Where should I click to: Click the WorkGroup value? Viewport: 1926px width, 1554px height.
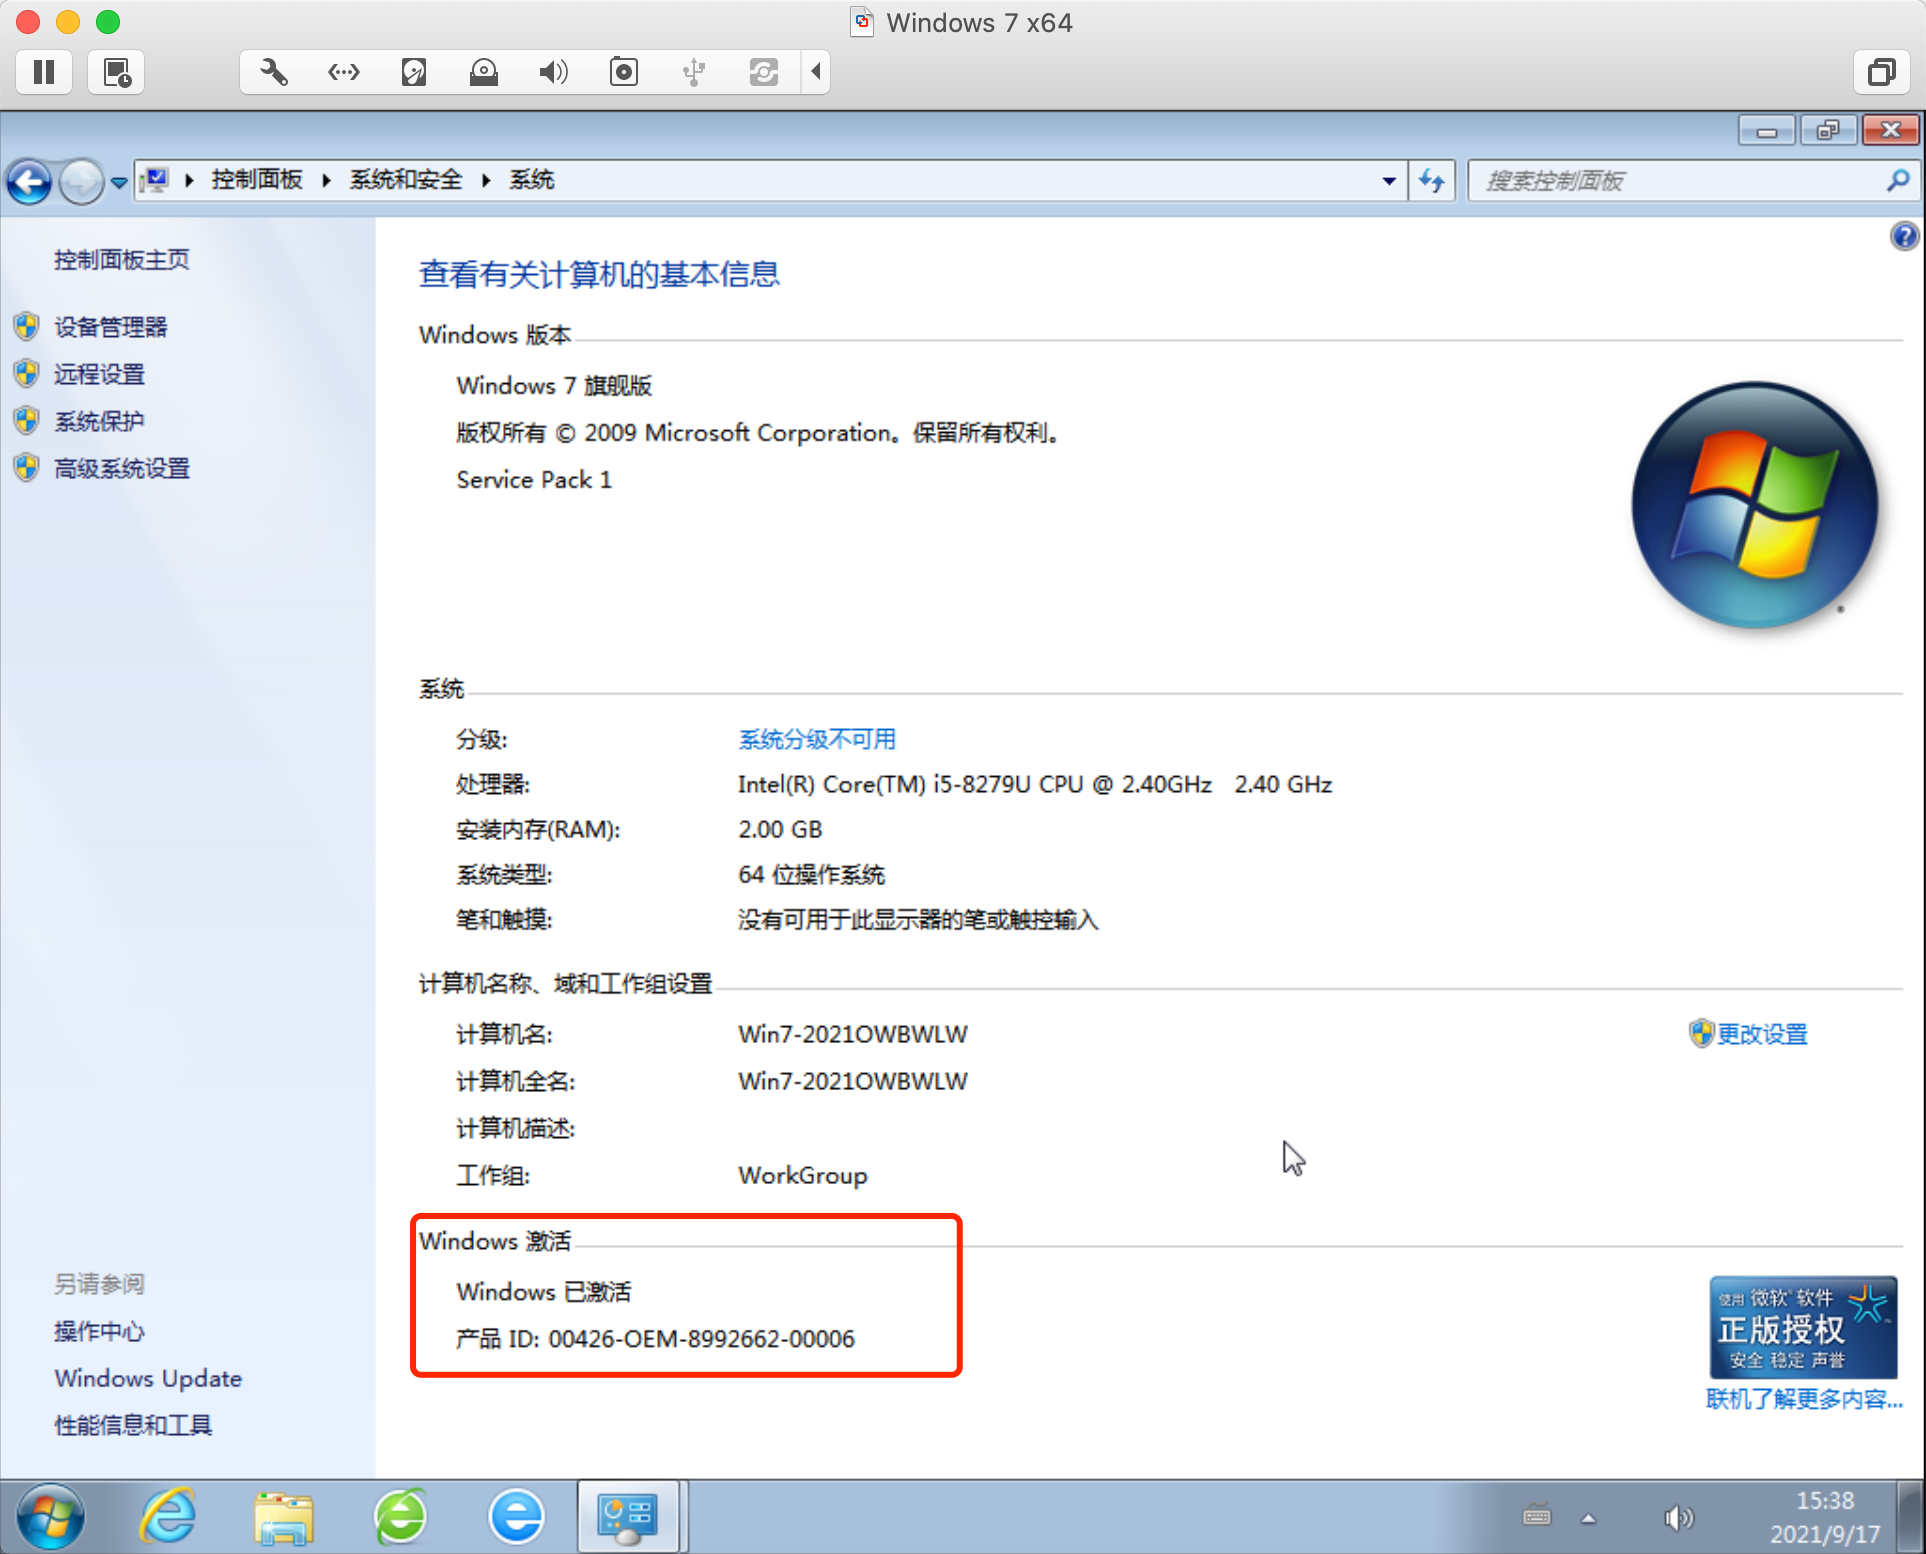pos(803,1175)
